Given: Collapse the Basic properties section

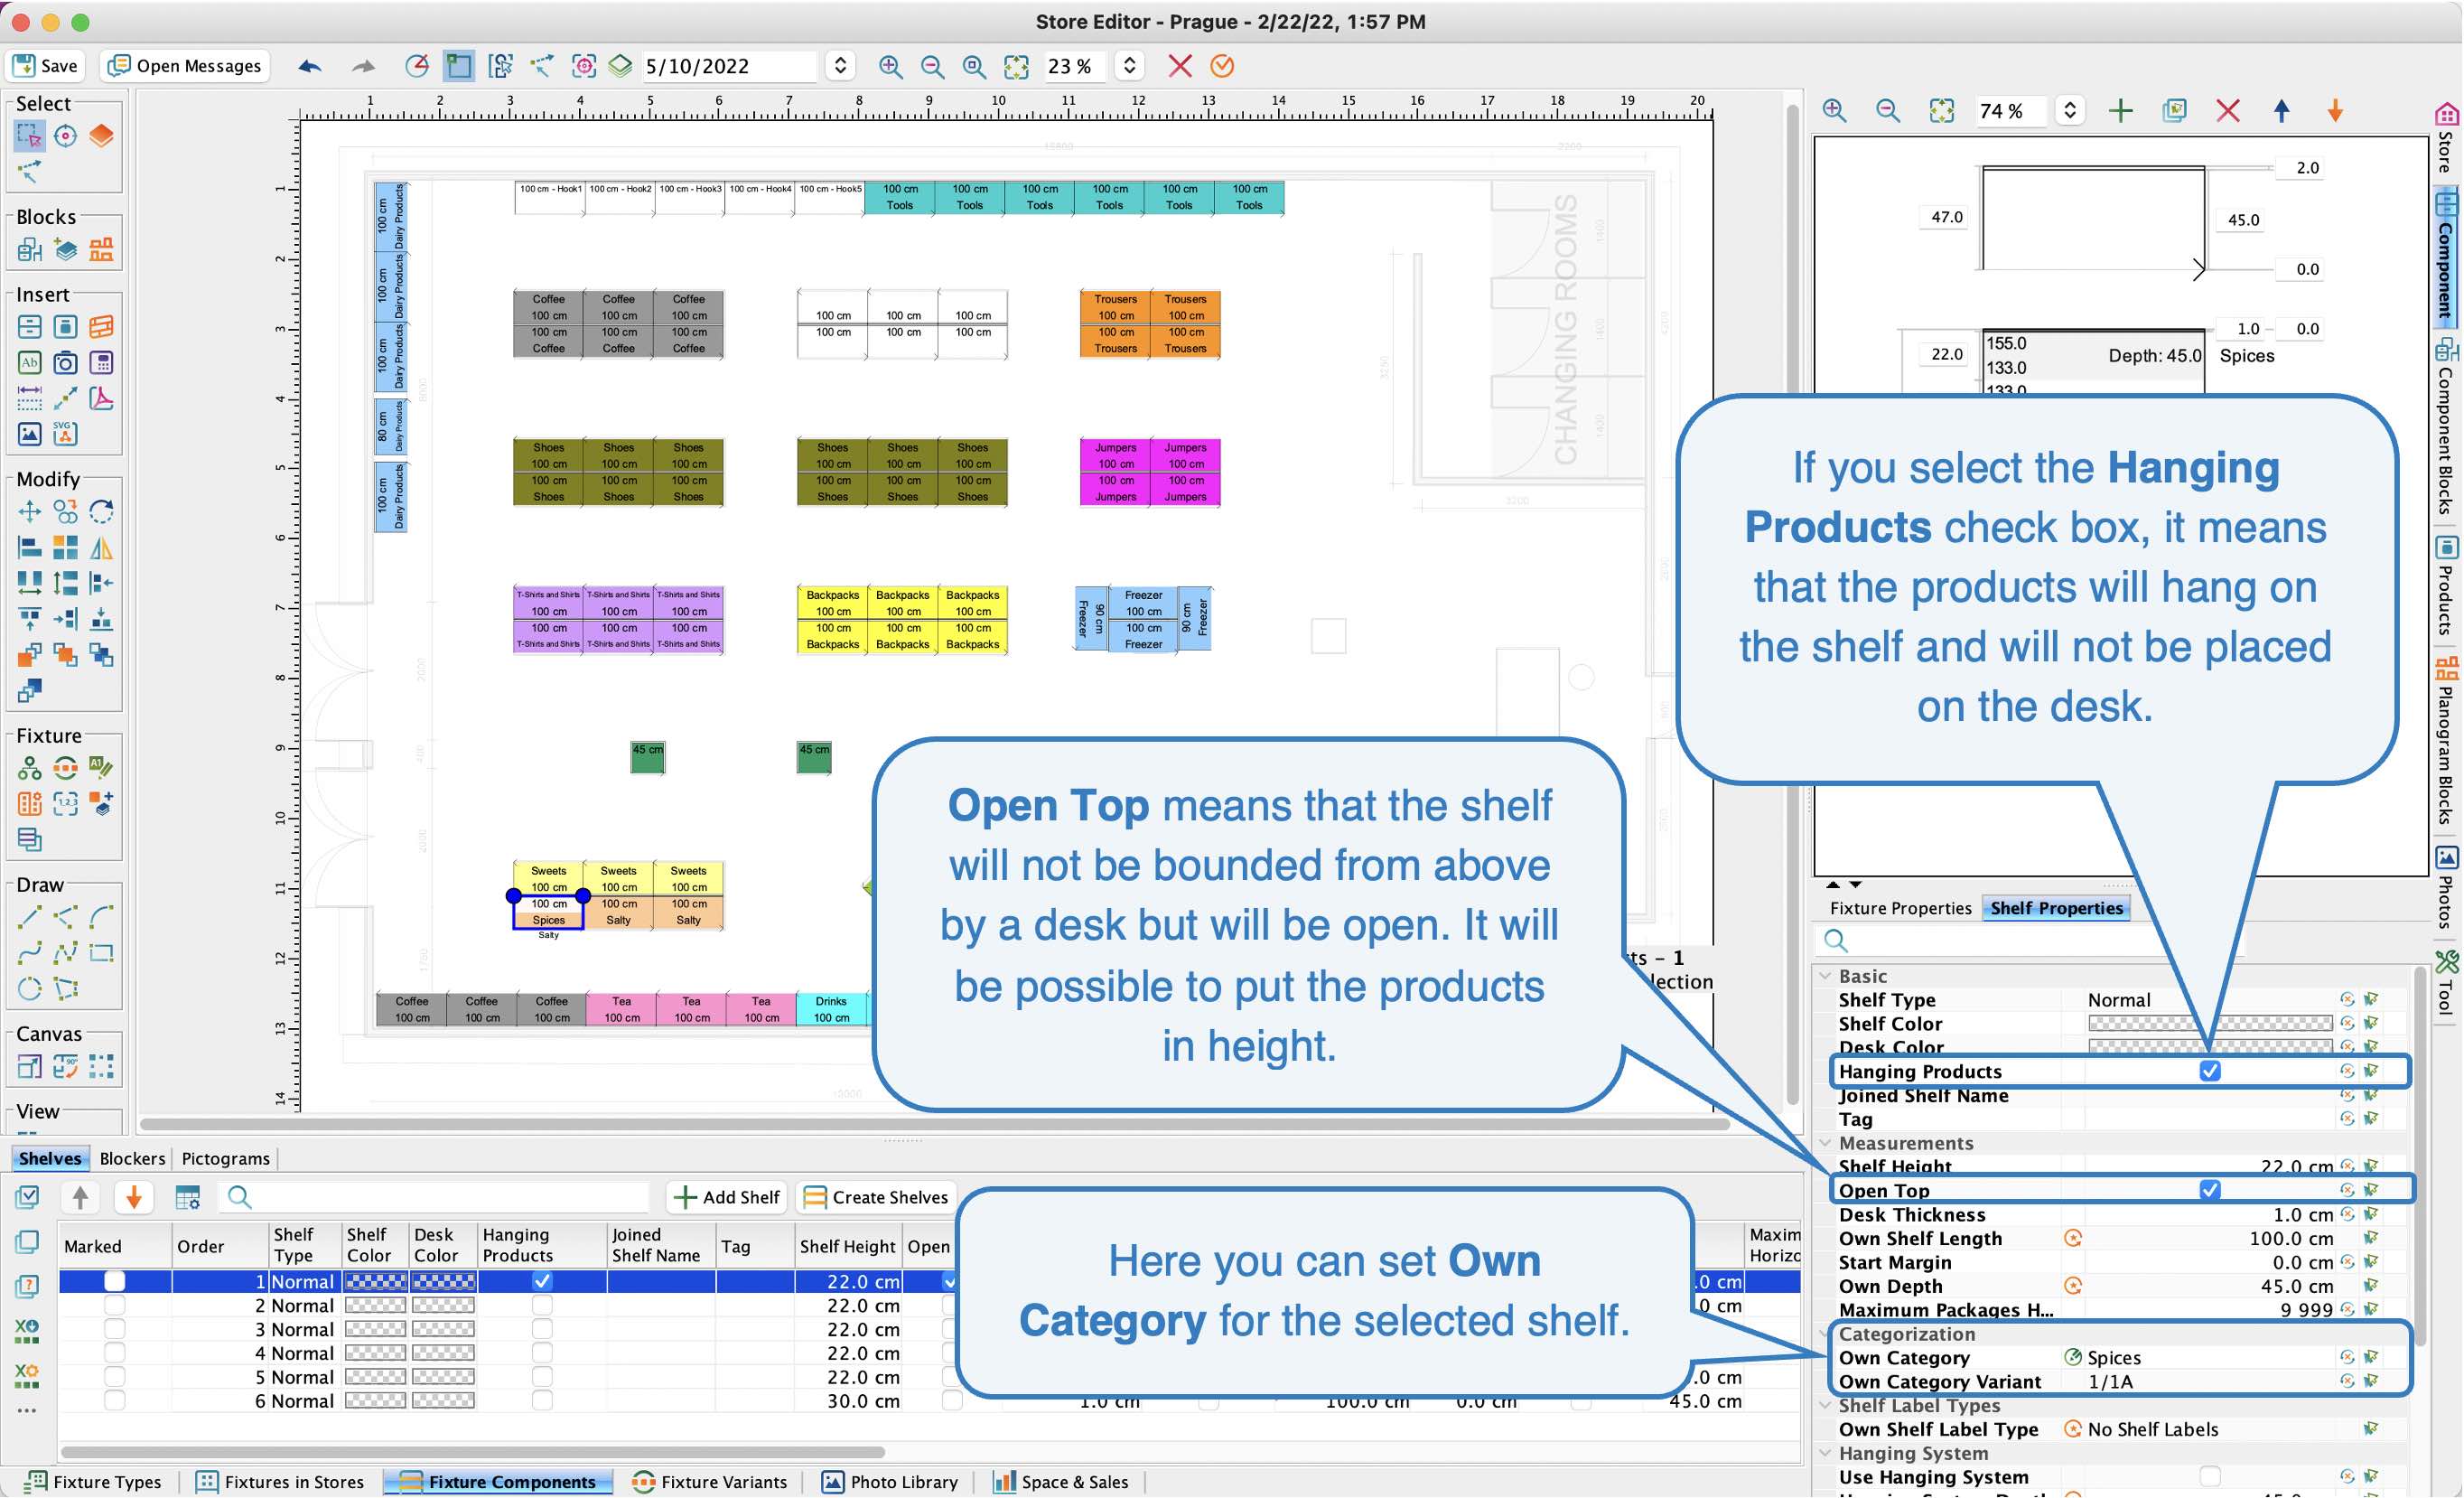Looking at the screenshot, I should click(x=1826, y=976).
